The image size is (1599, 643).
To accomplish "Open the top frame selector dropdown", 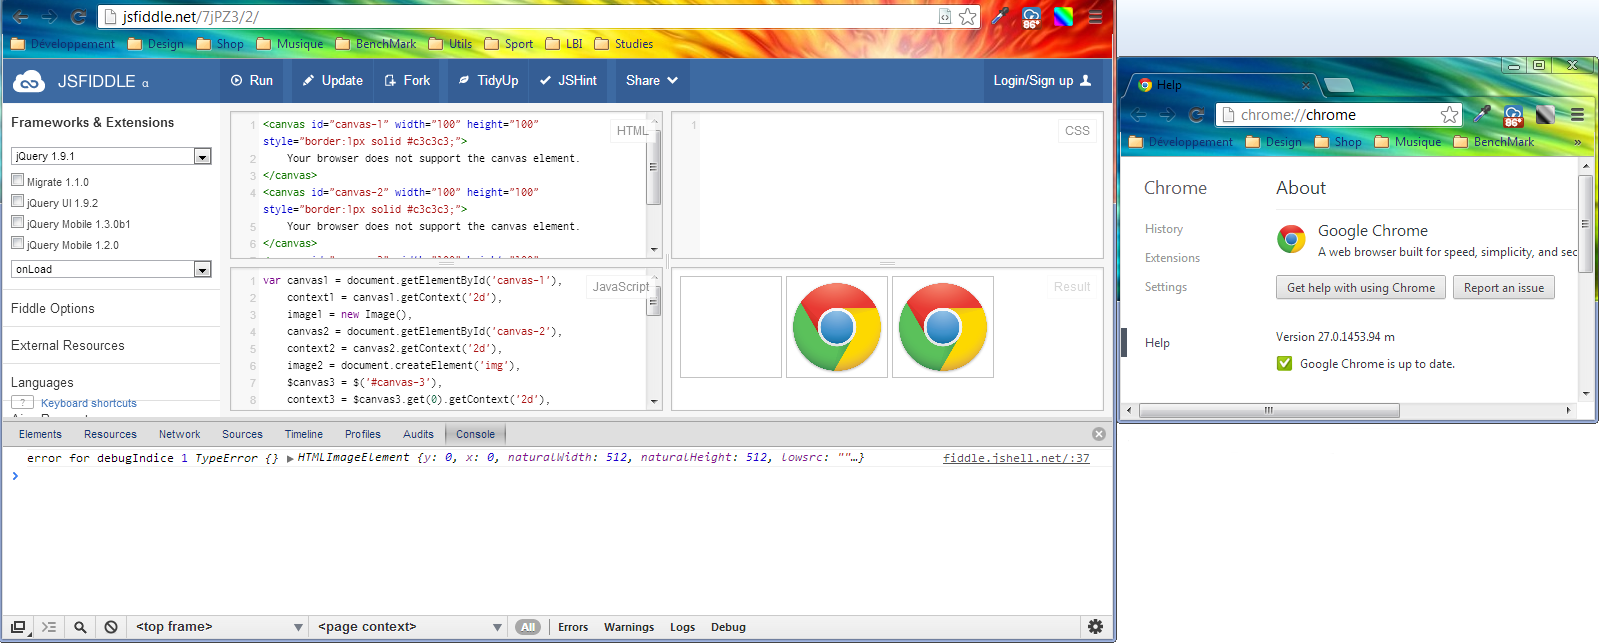I will click(220, 627).
